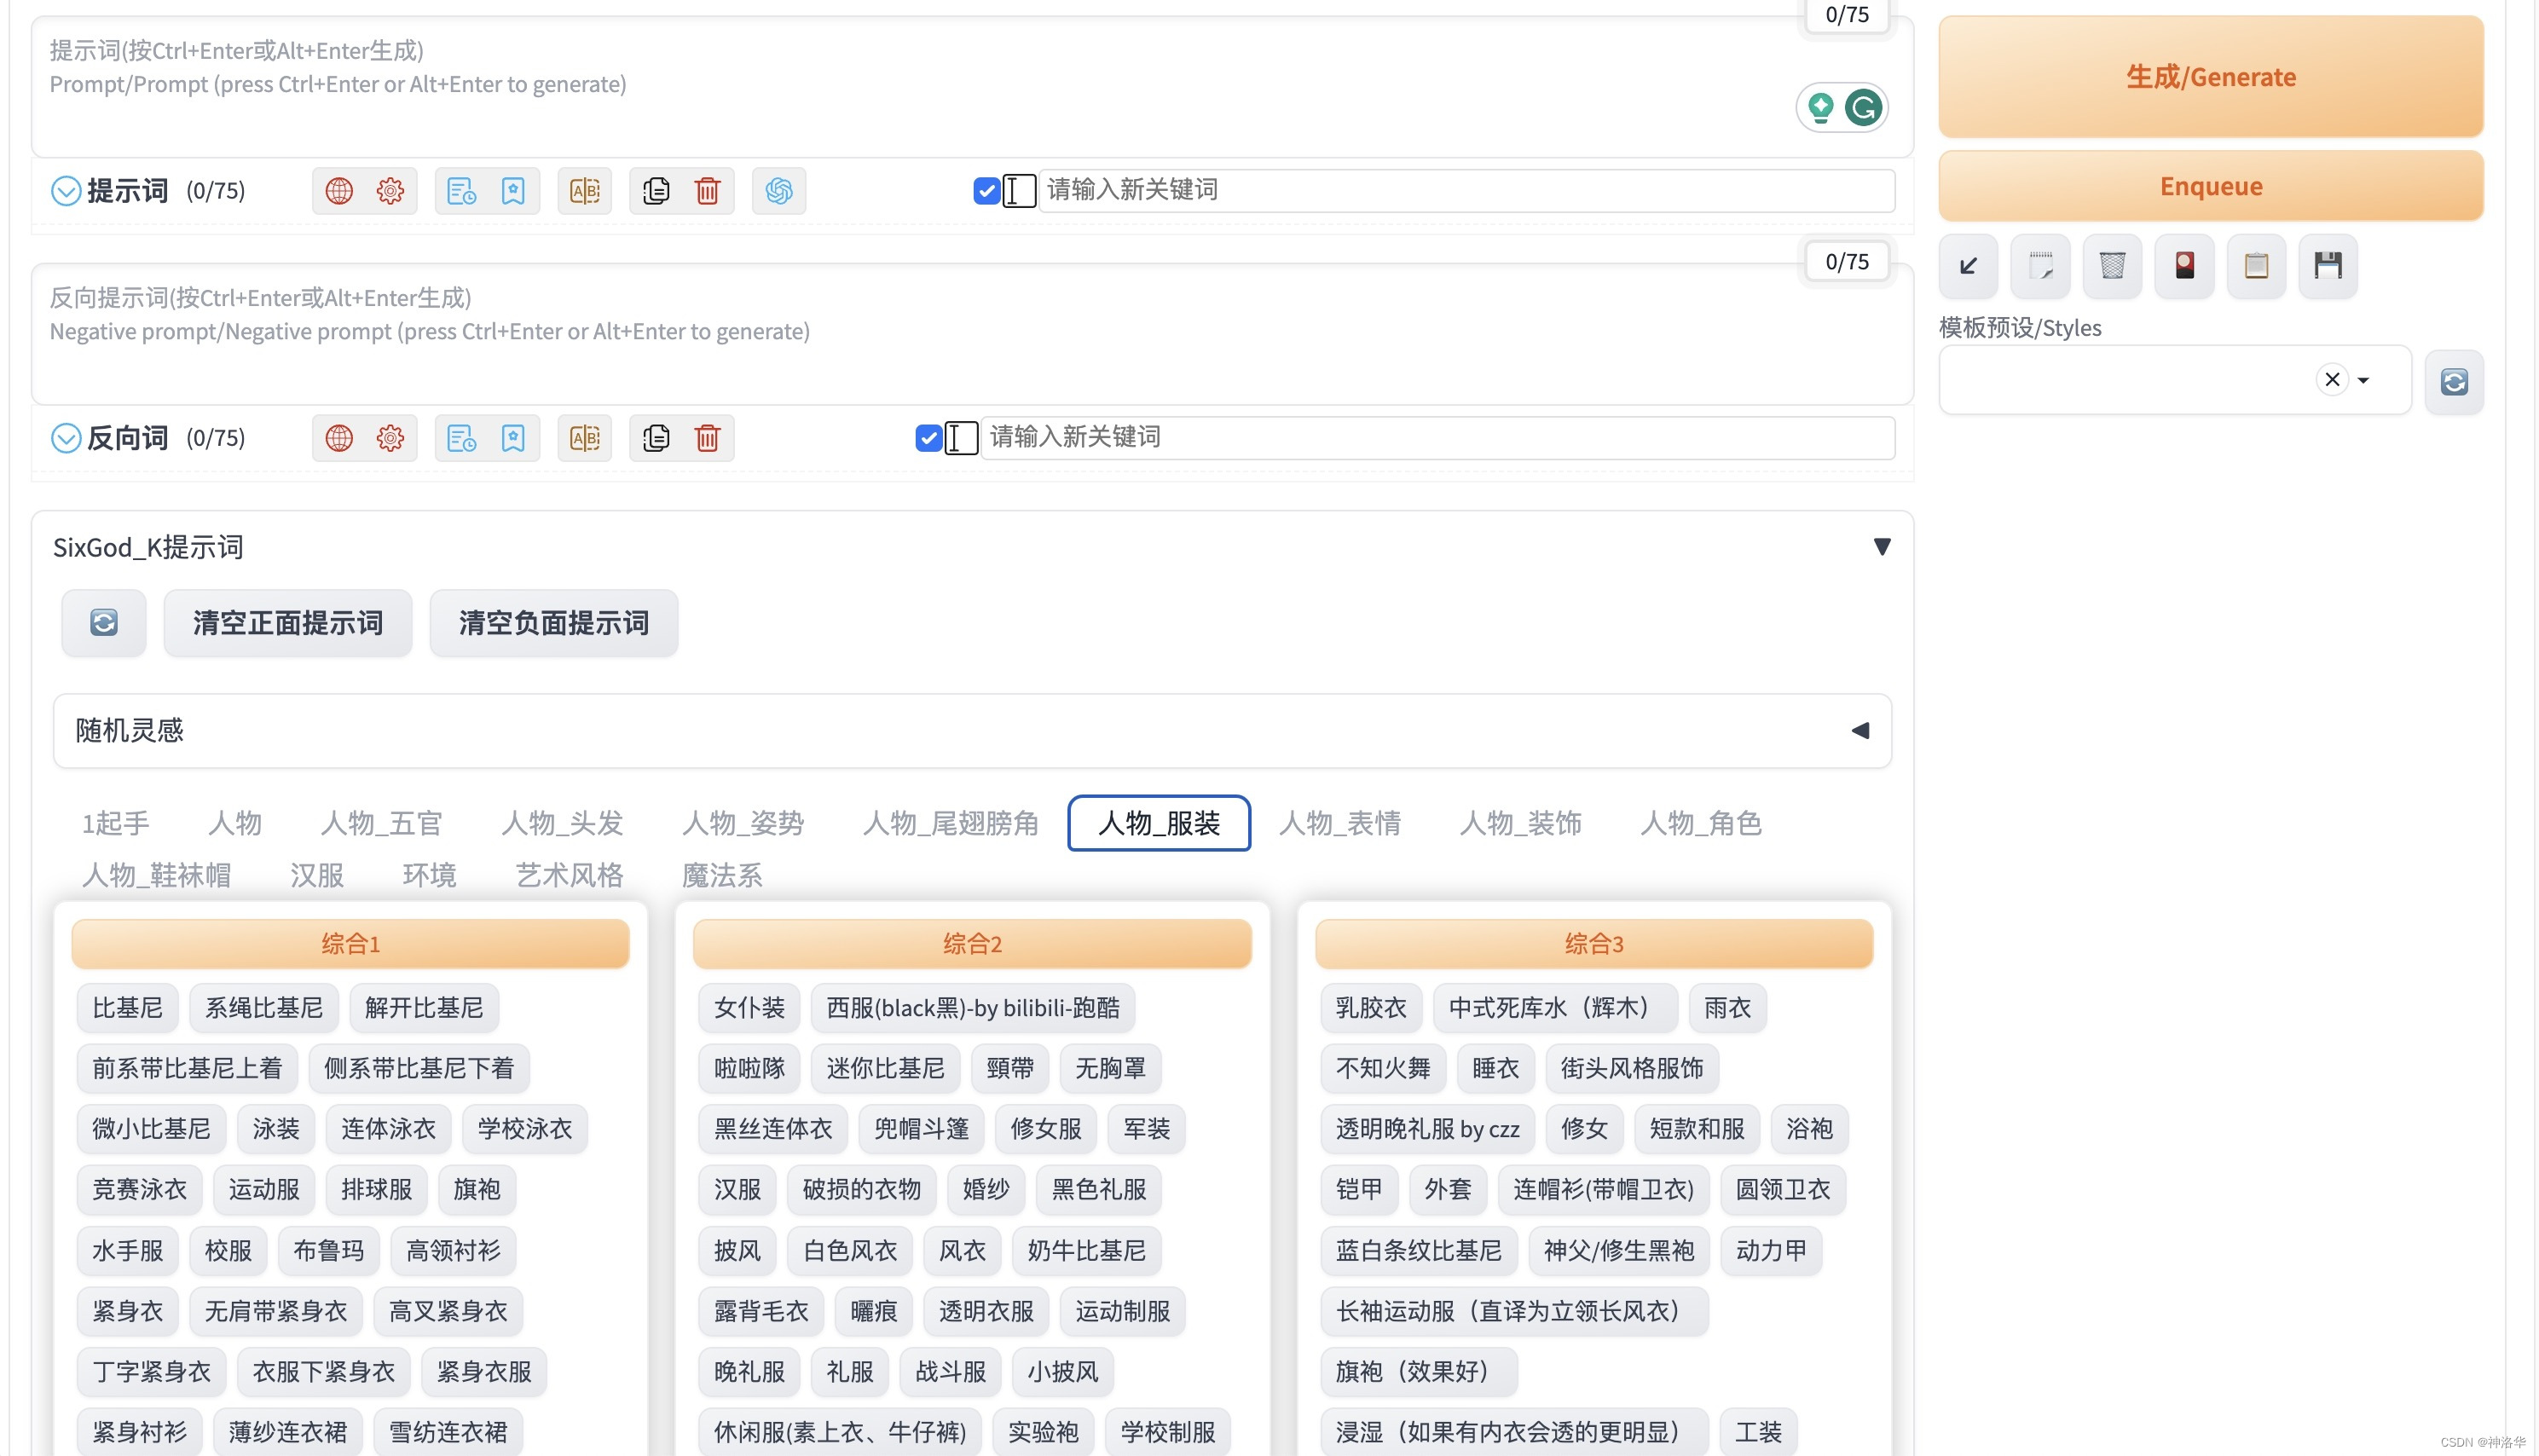Image resolution: width=2539 pixels, height=1456 pixels.
Task: Refresh styles with icon beside Styles dropdown
Action: pyautogui.click(x=2454, y=381)
